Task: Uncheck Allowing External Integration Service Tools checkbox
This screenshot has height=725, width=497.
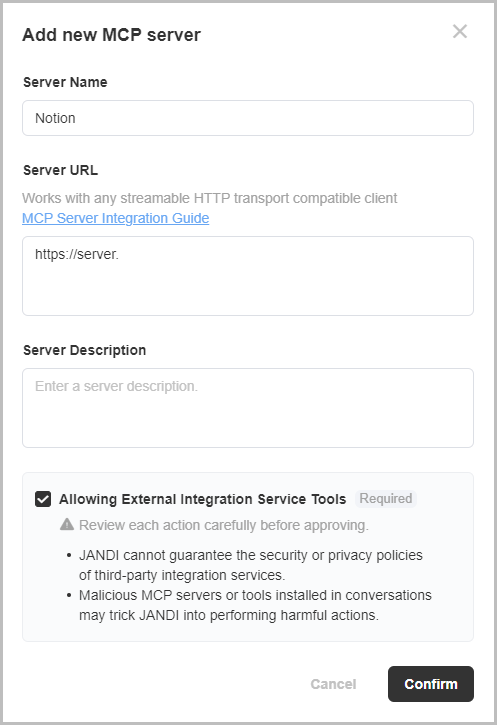Action: click(43, 499)
